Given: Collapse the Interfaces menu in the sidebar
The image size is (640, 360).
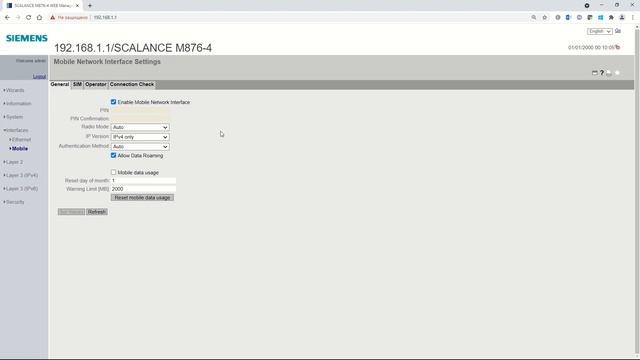Looking at the screenshot, I should pyautogui.click(x=16, y=130).
